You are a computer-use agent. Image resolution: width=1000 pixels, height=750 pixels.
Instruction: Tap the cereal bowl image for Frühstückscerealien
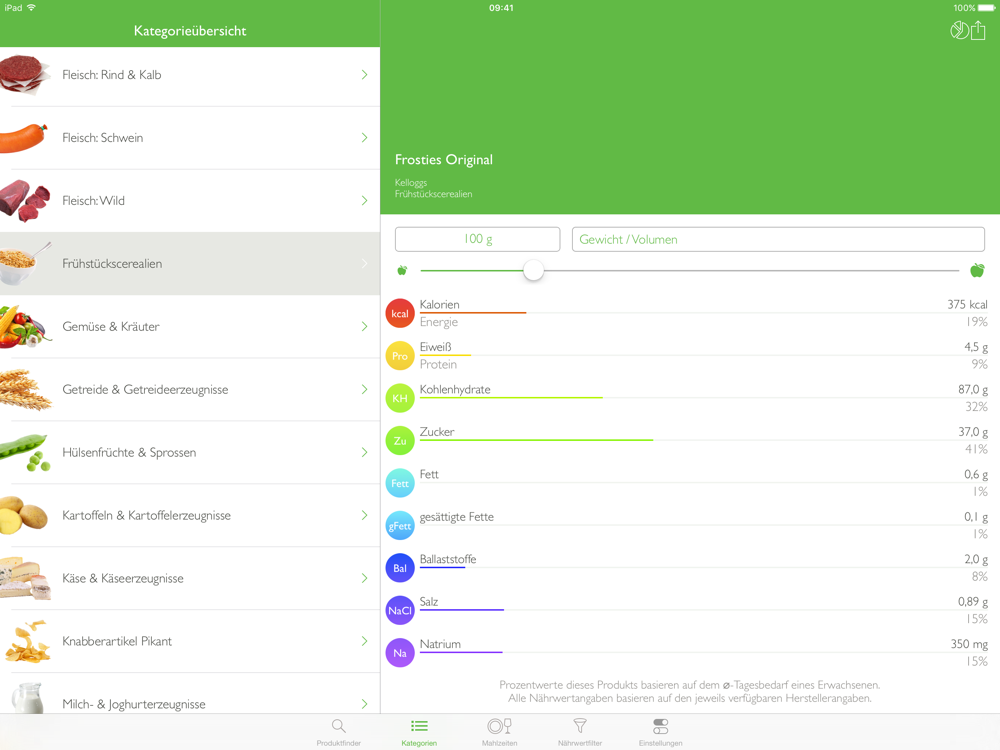coord(26,263)
